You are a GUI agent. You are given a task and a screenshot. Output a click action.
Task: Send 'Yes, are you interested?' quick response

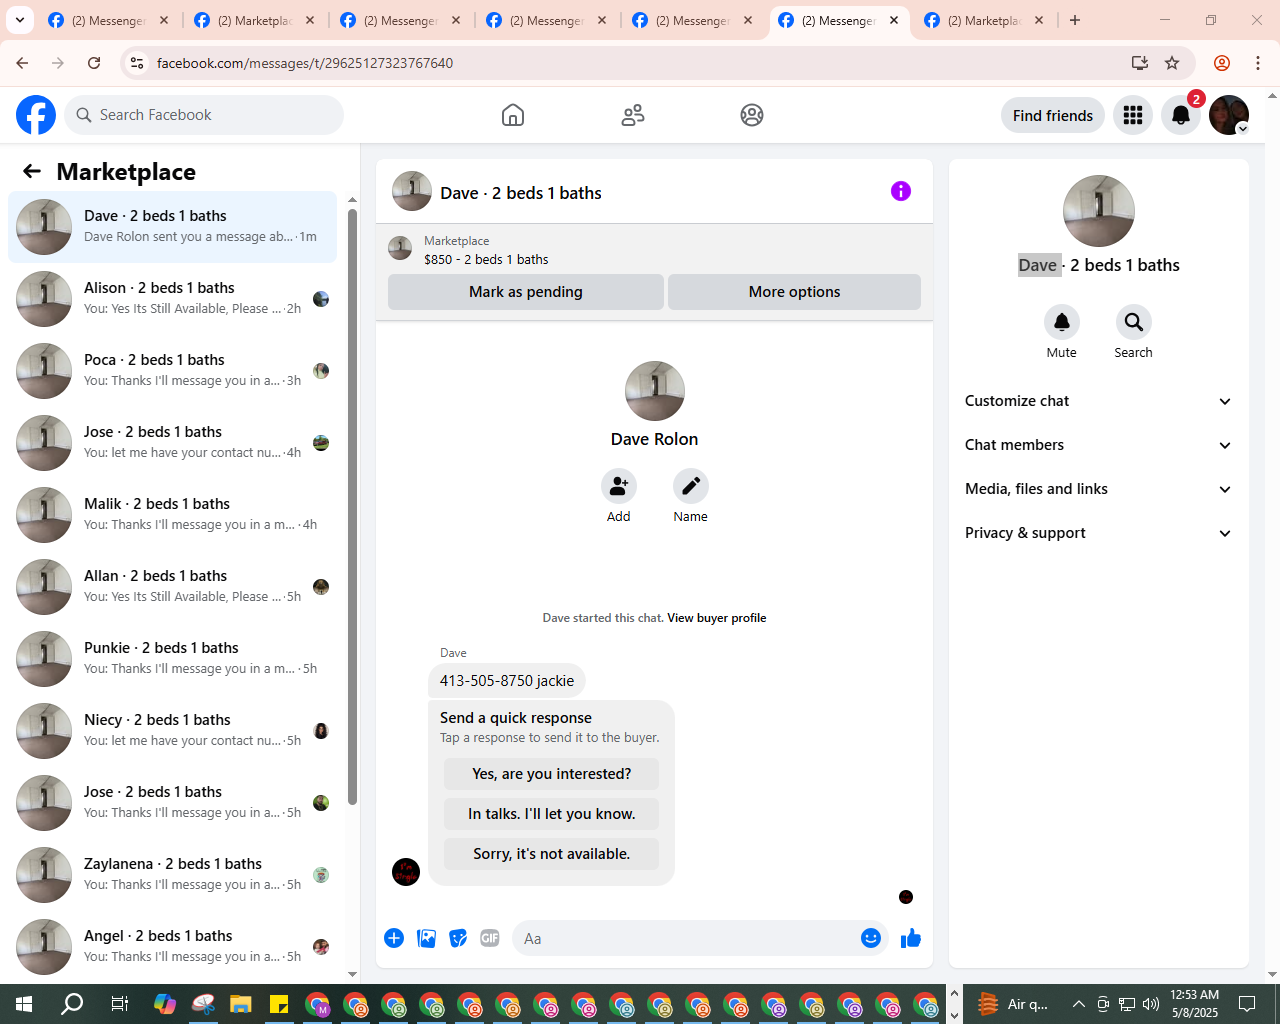(x=551, y=774)
